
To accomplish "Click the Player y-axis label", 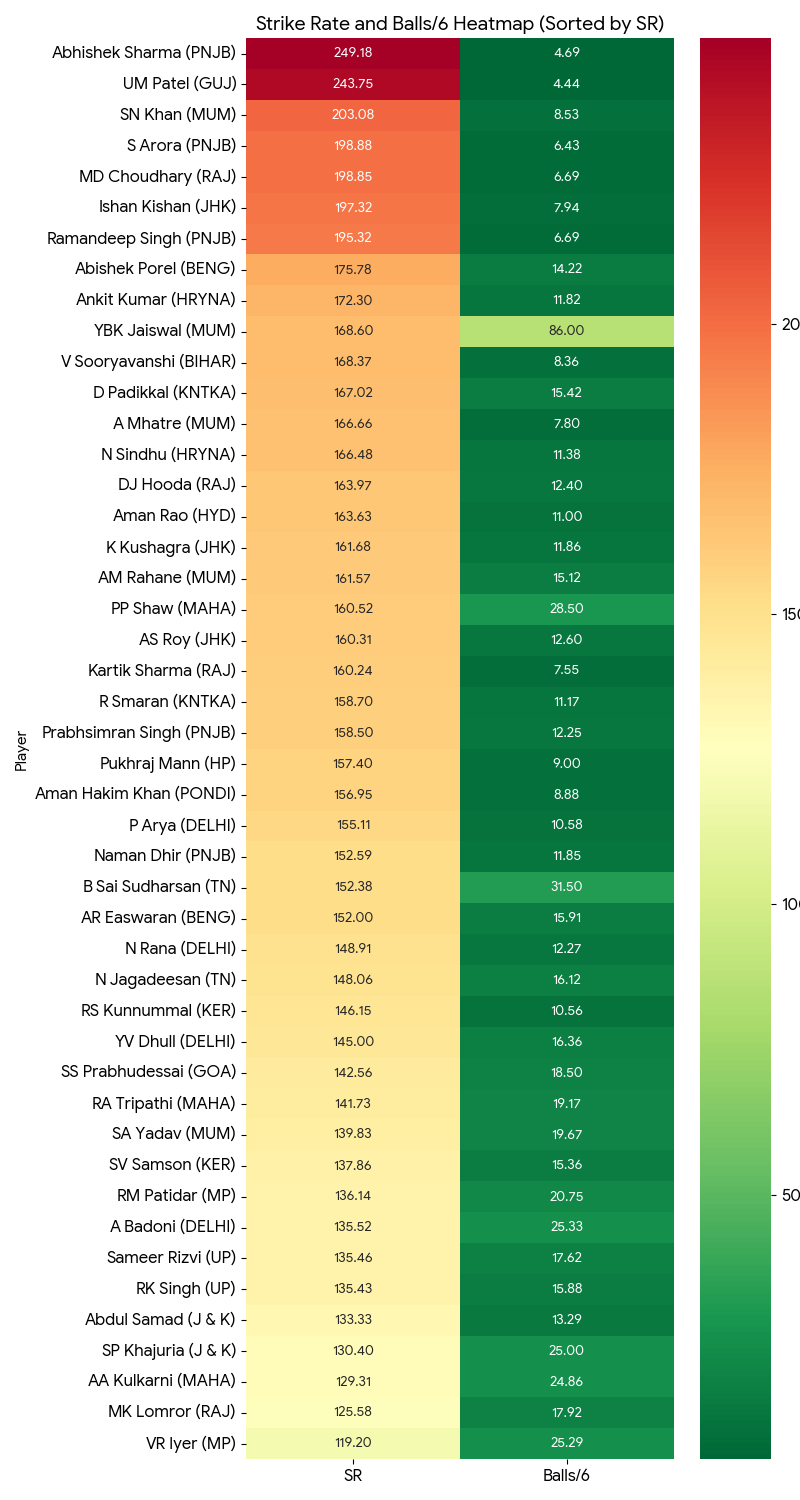I will 21,751.
